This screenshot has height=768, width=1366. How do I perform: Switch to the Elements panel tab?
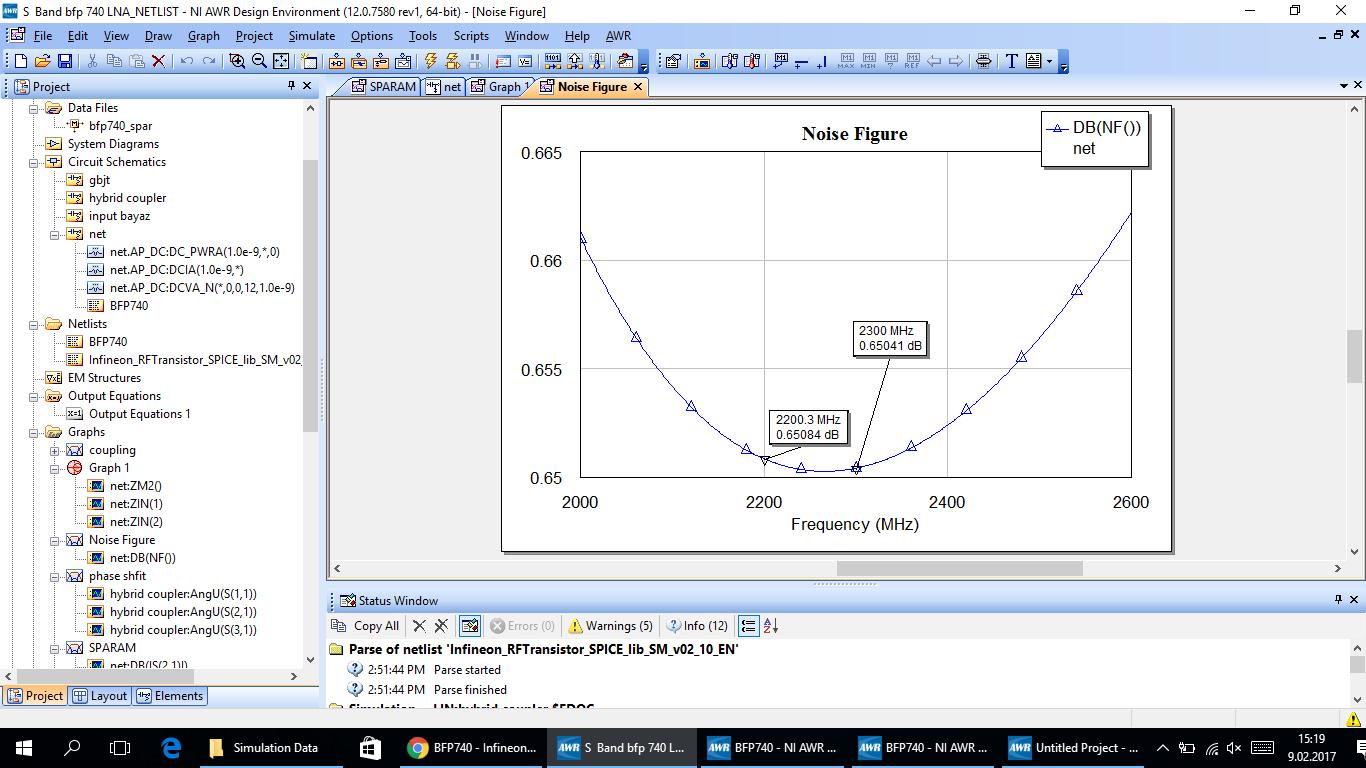tap(170, 696)
